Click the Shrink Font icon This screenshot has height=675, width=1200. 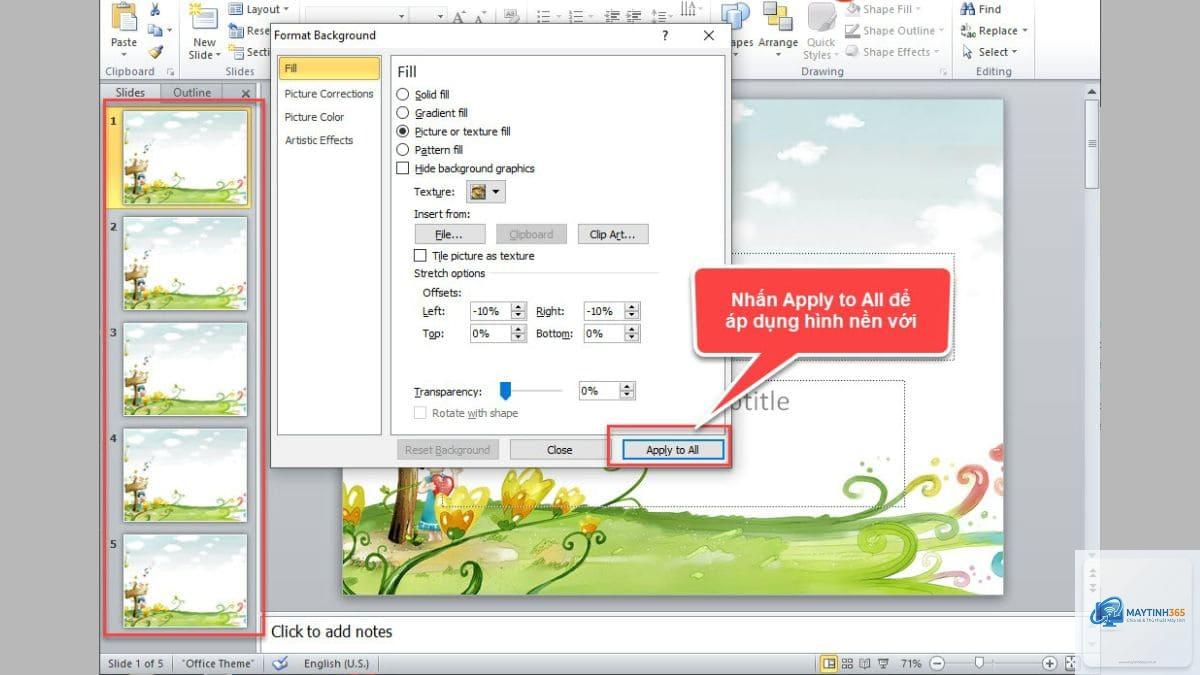tap(480, 16)
